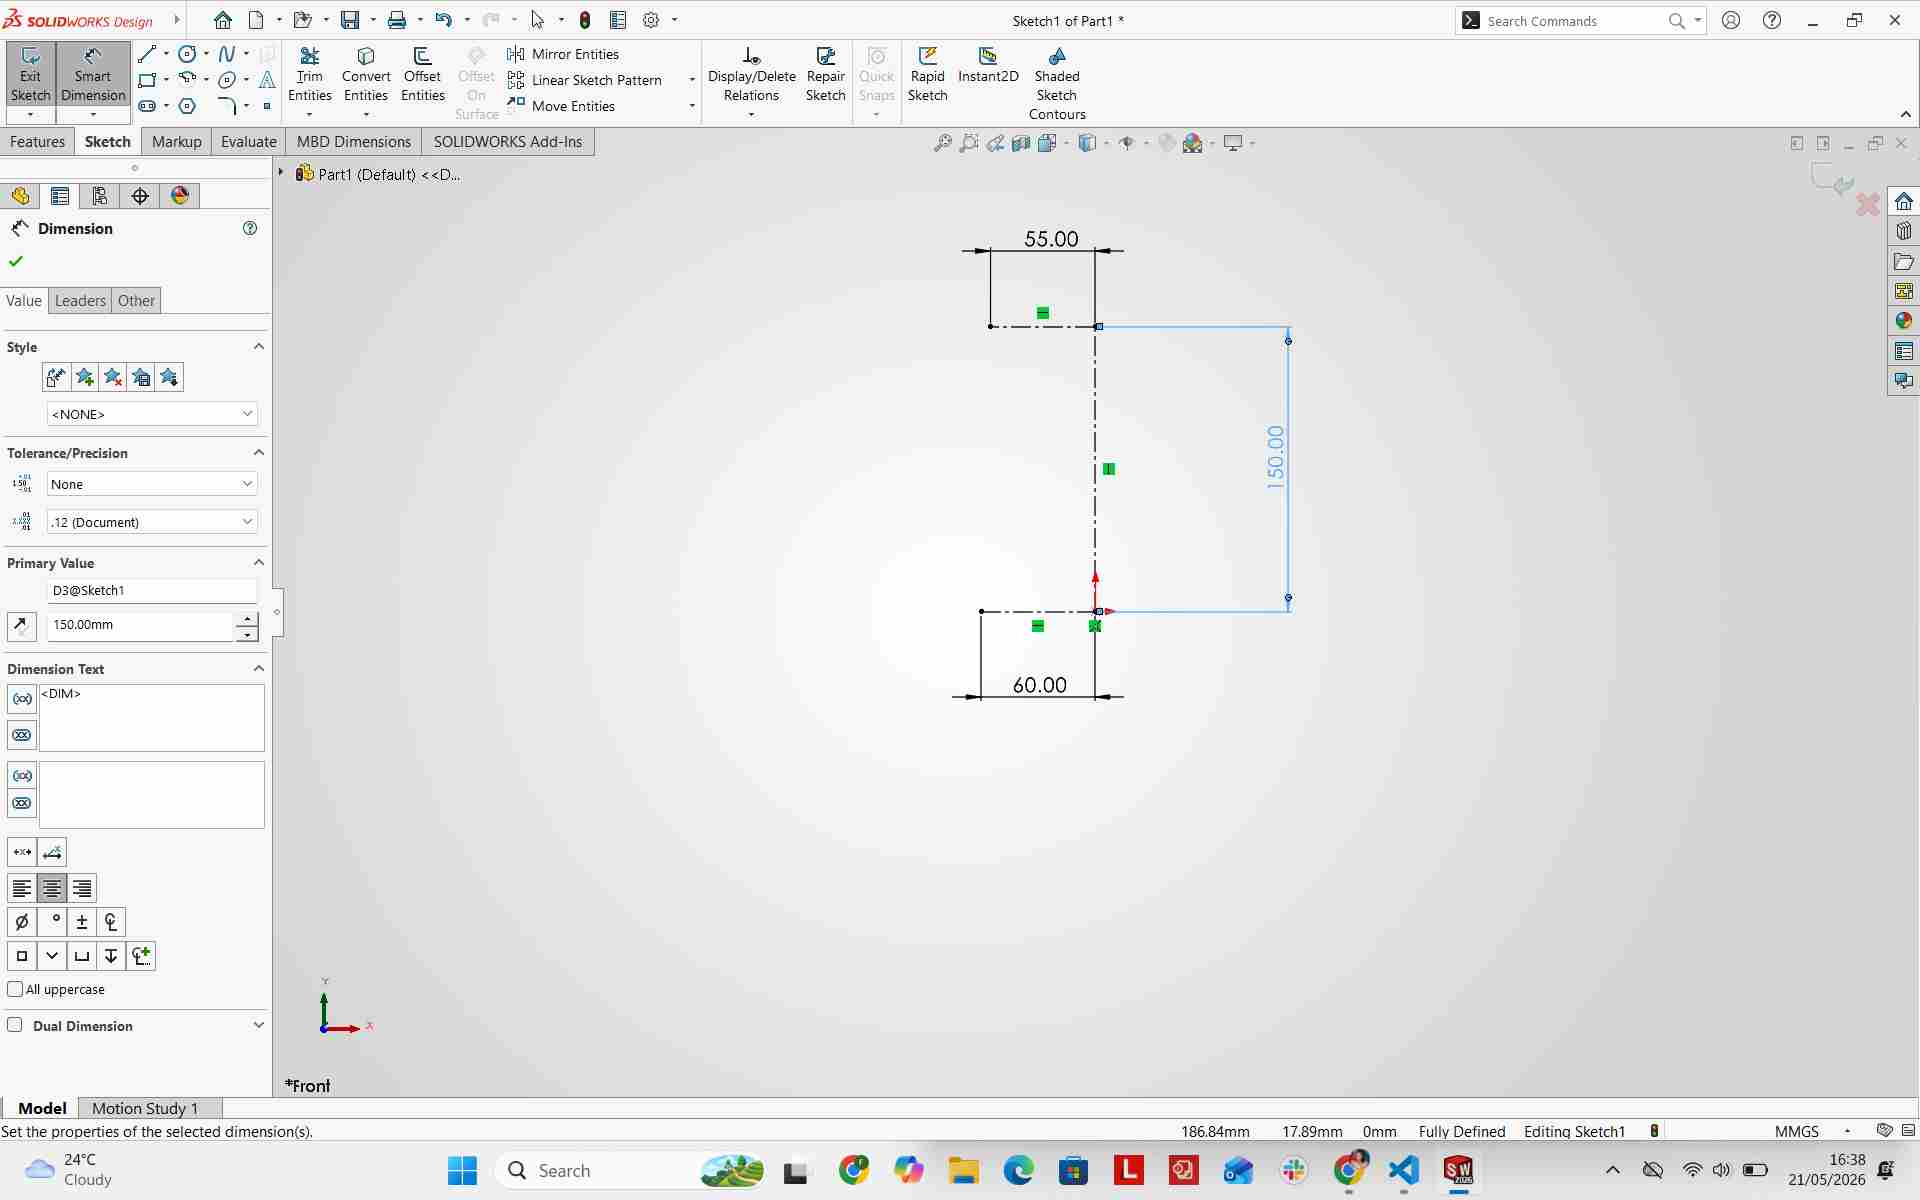Right-justify the dimension text
The height and width of the screenshot is (1200, 1920).
pos(82,888)
